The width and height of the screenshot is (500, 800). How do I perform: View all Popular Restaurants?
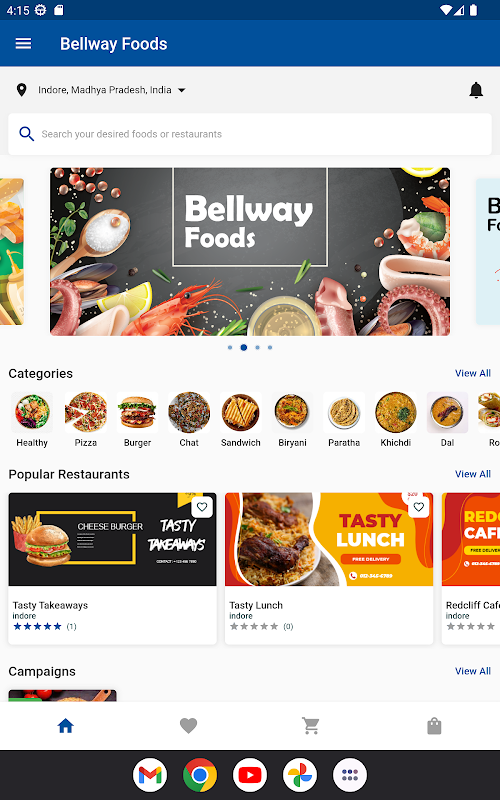point(472,474)
